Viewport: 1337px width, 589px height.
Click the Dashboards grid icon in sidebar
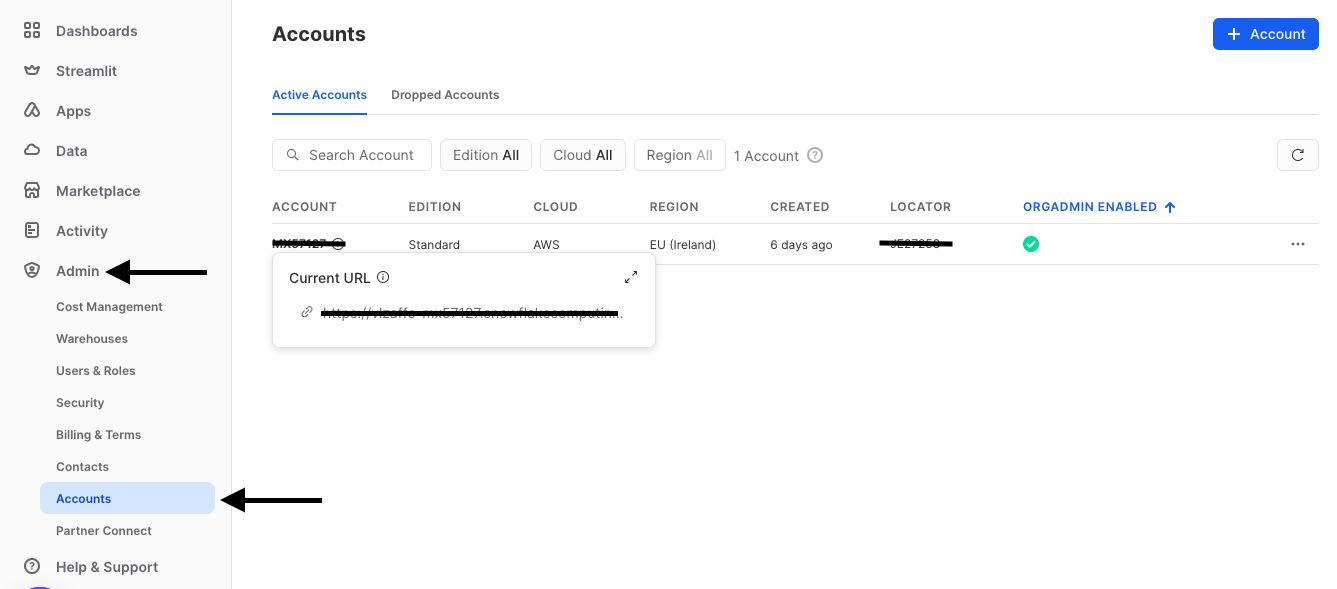pyautogui.click(x=32, y=31)
